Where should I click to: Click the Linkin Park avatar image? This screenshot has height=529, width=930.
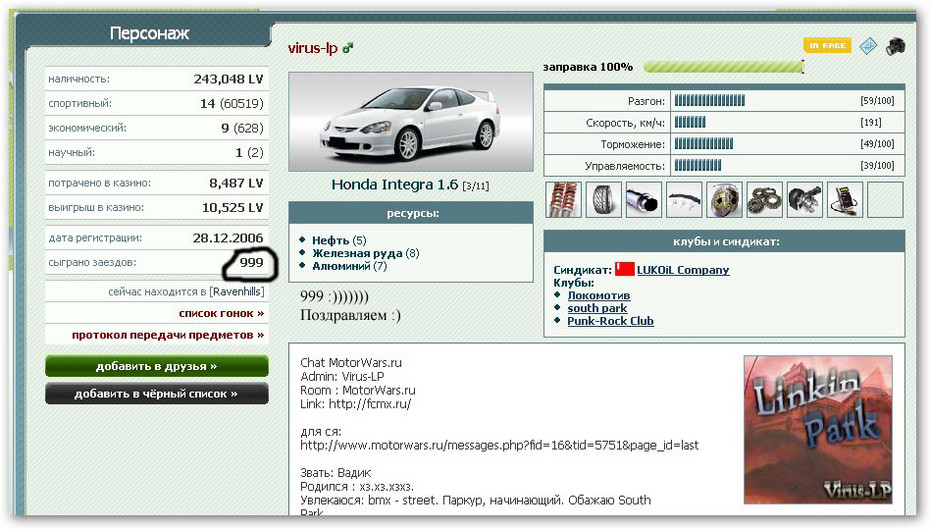point(818,429)
